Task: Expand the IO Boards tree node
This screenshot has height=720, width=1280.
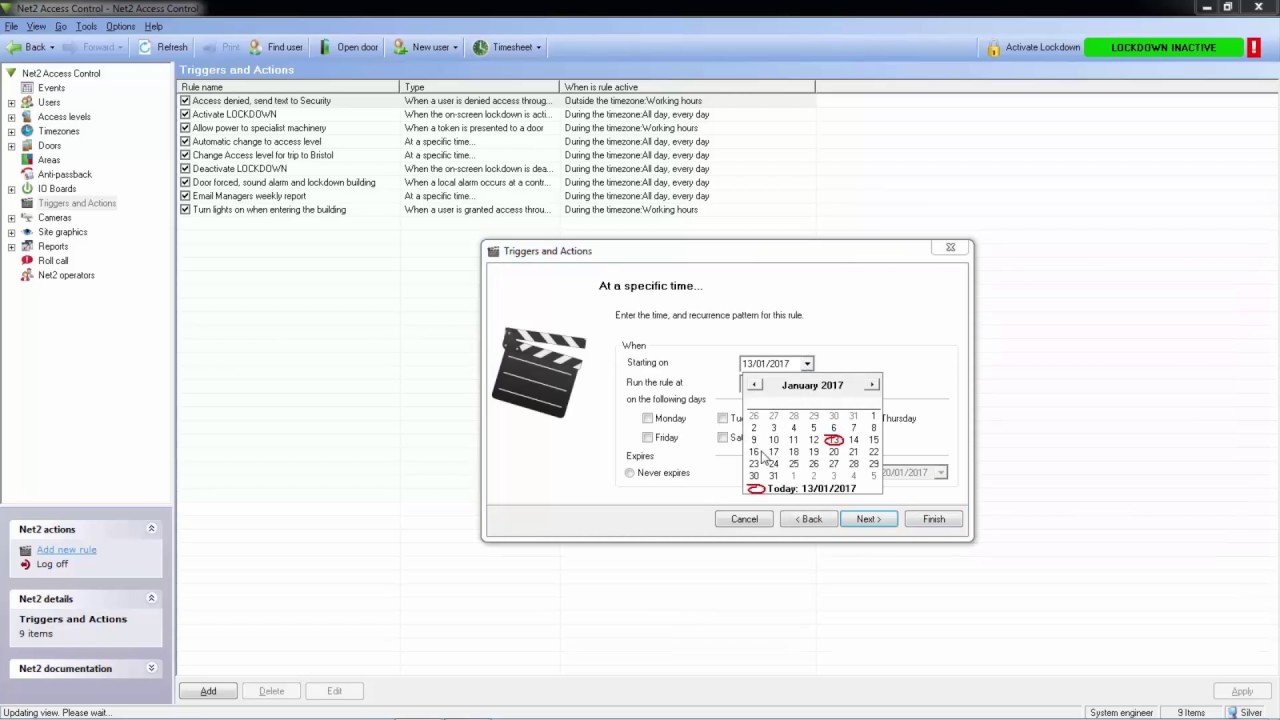Action: pyautogui.click(x=11, y=189)
